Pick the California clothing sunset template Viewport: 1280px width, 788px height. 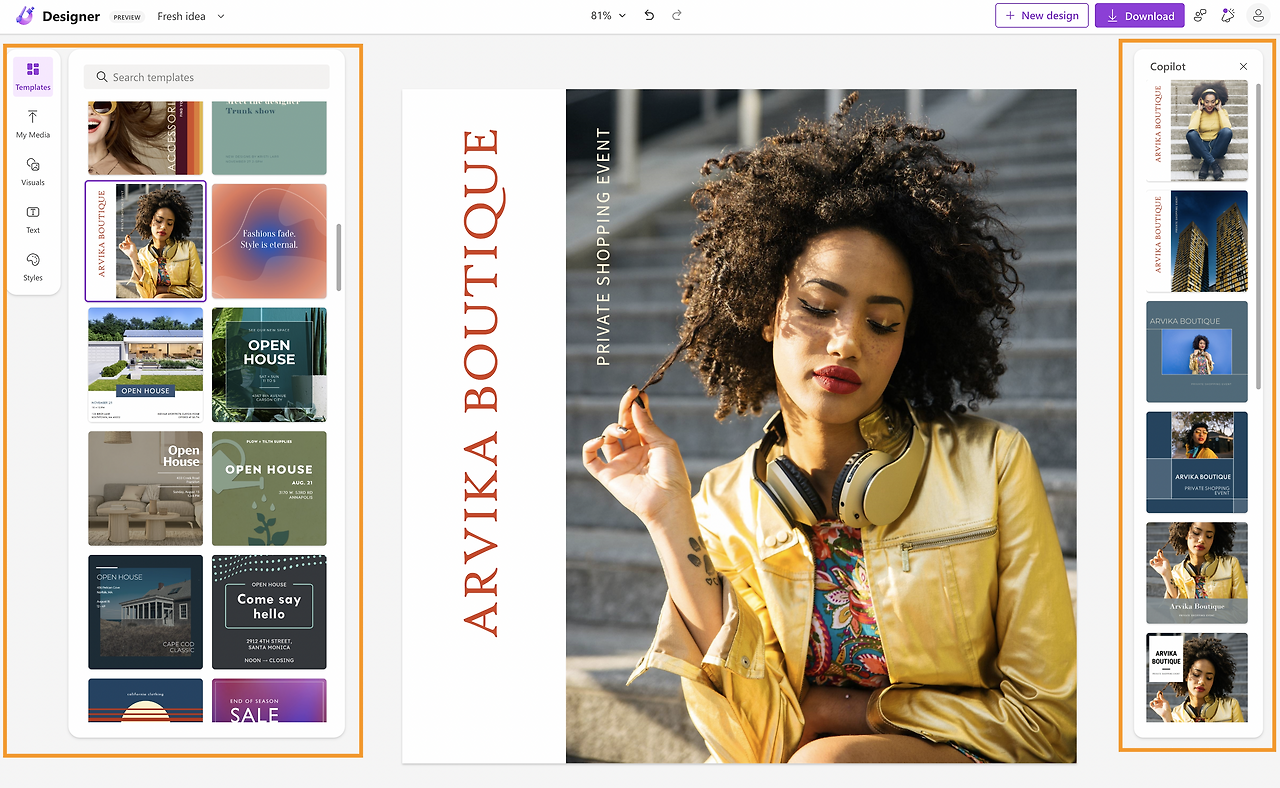[146, 701]
